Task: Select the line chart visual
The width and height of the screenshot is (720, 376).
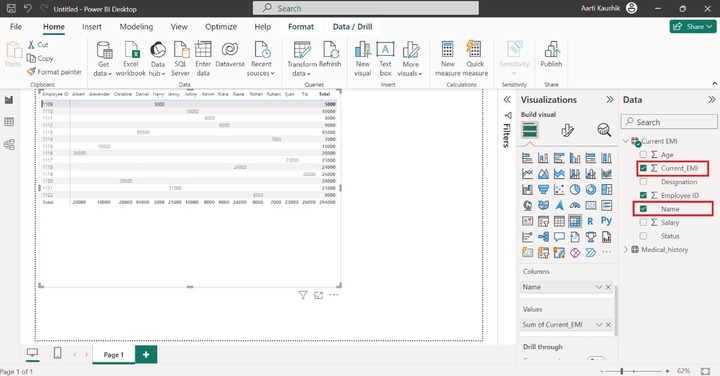Action: click(x=528, y=174)
